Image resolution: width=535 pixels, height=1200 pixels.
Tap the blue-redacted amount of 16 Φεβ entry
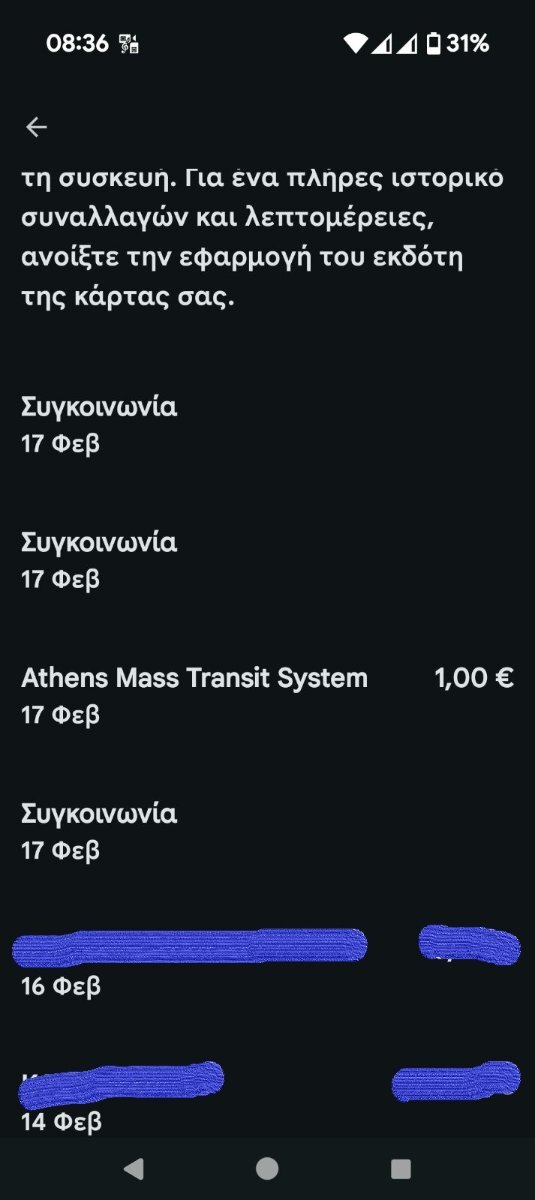click(469, 945)
